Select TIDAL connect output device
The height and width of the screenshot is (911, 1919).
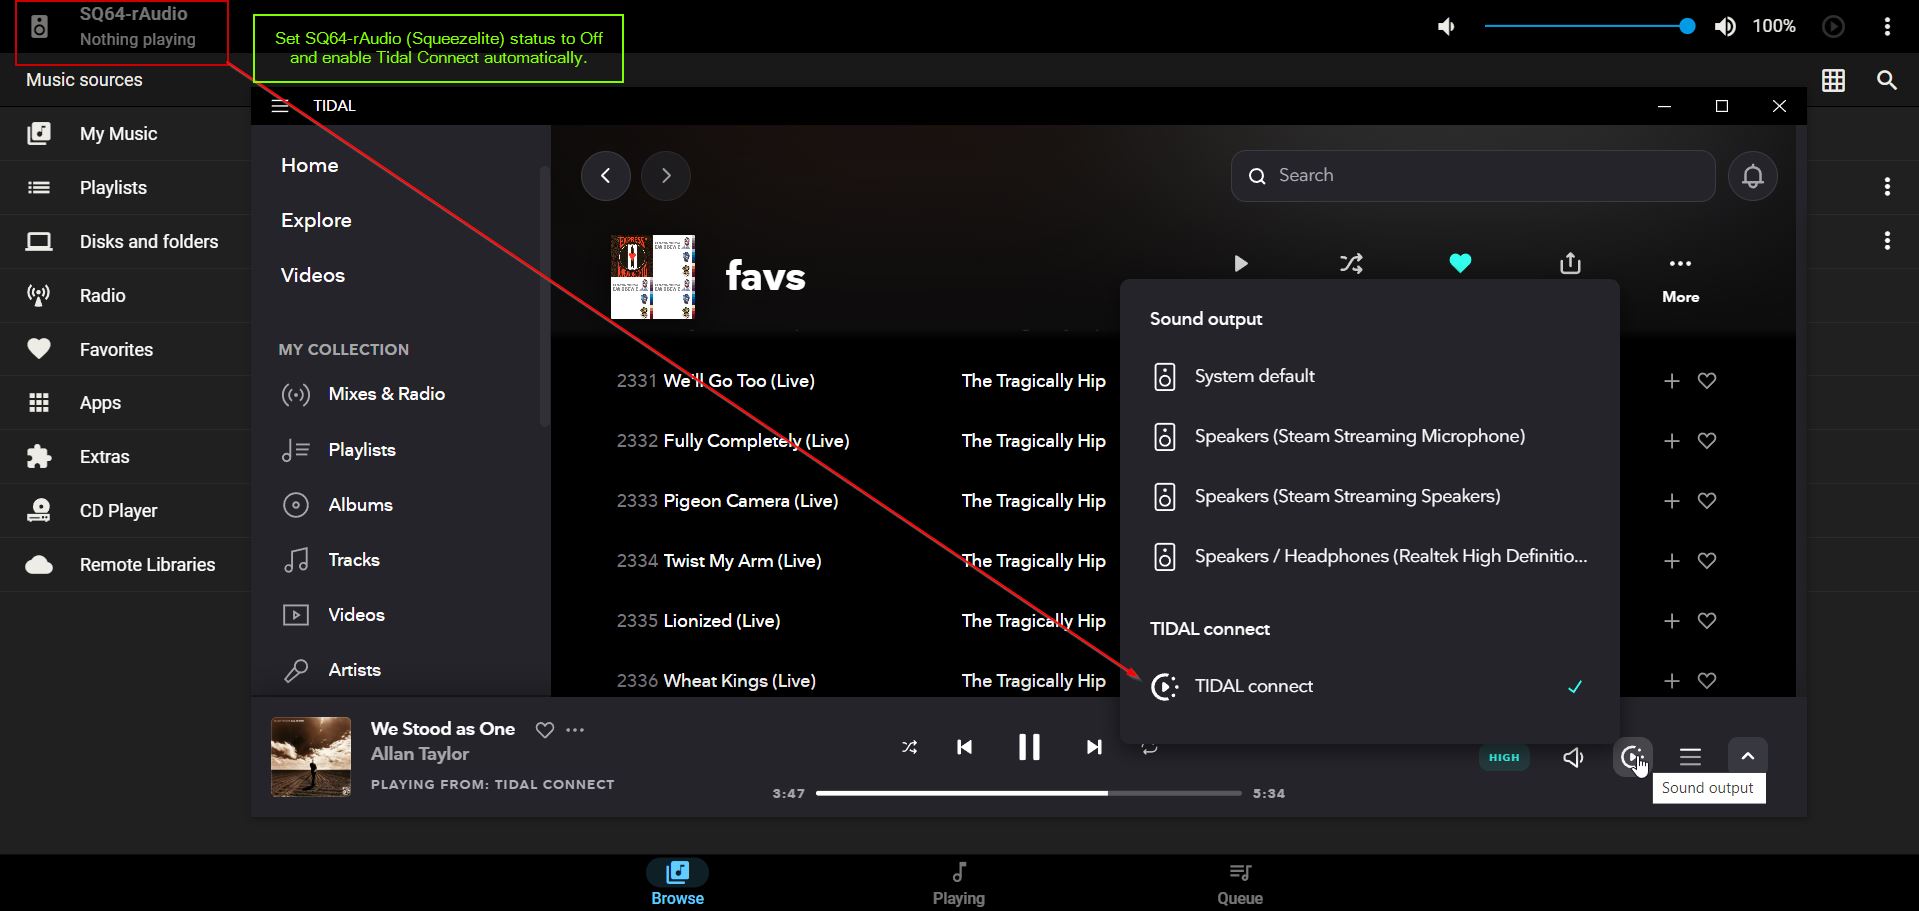(1369, 687)
